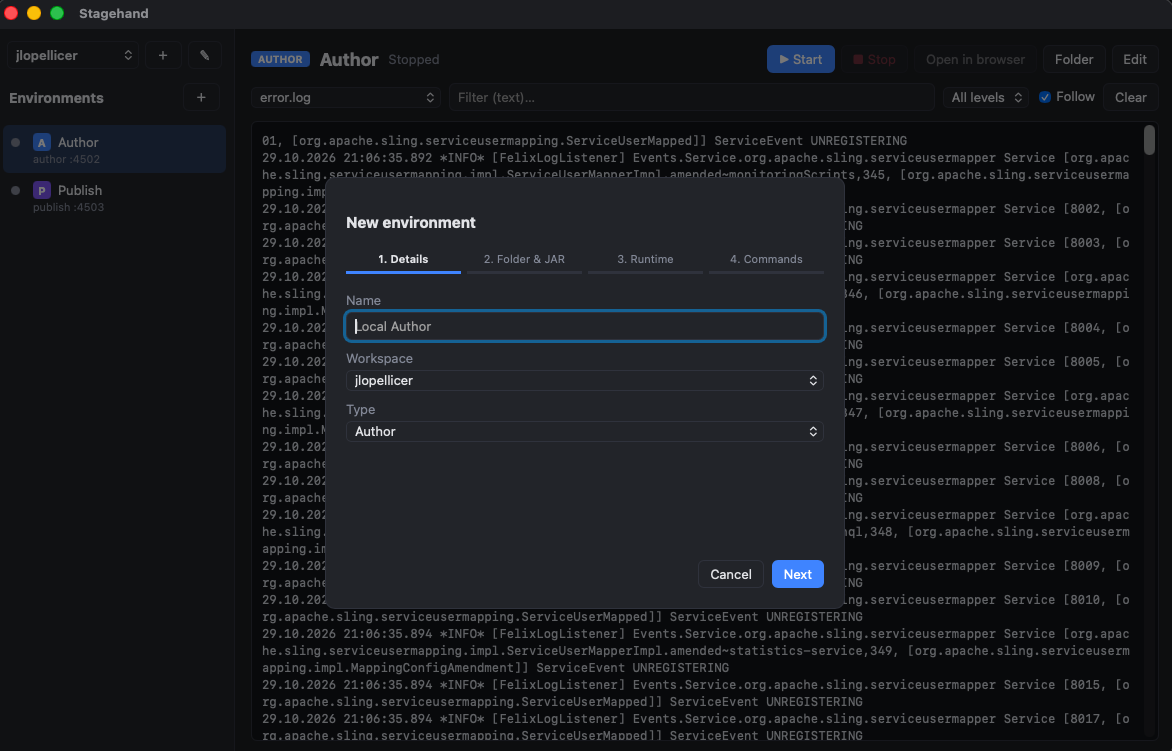
Task: Click the Author status dot indicator
Action: [x=16, y=142]
